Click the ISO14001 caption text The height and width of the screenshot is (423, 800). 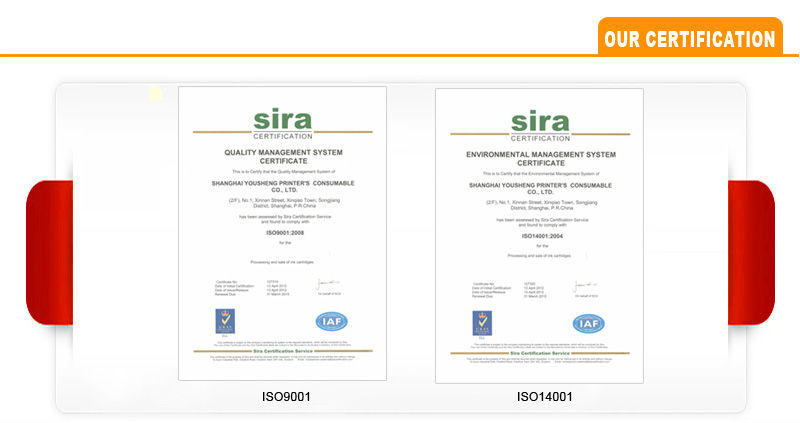[x=544, y=396]
